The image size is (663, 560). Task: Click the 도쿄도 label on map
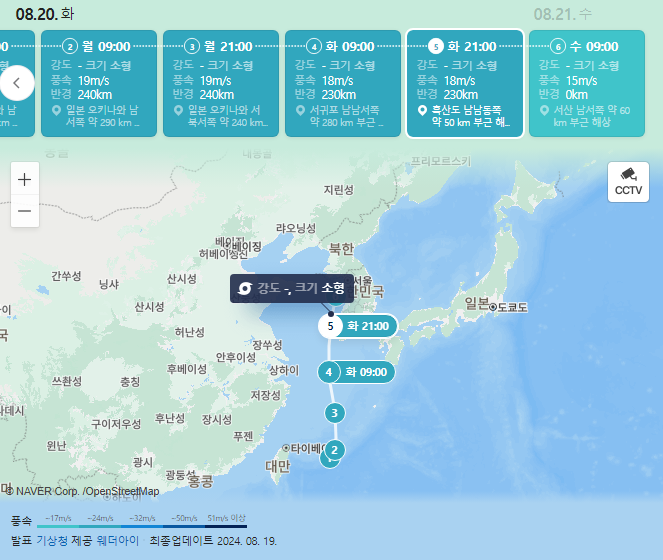[512, 307]
